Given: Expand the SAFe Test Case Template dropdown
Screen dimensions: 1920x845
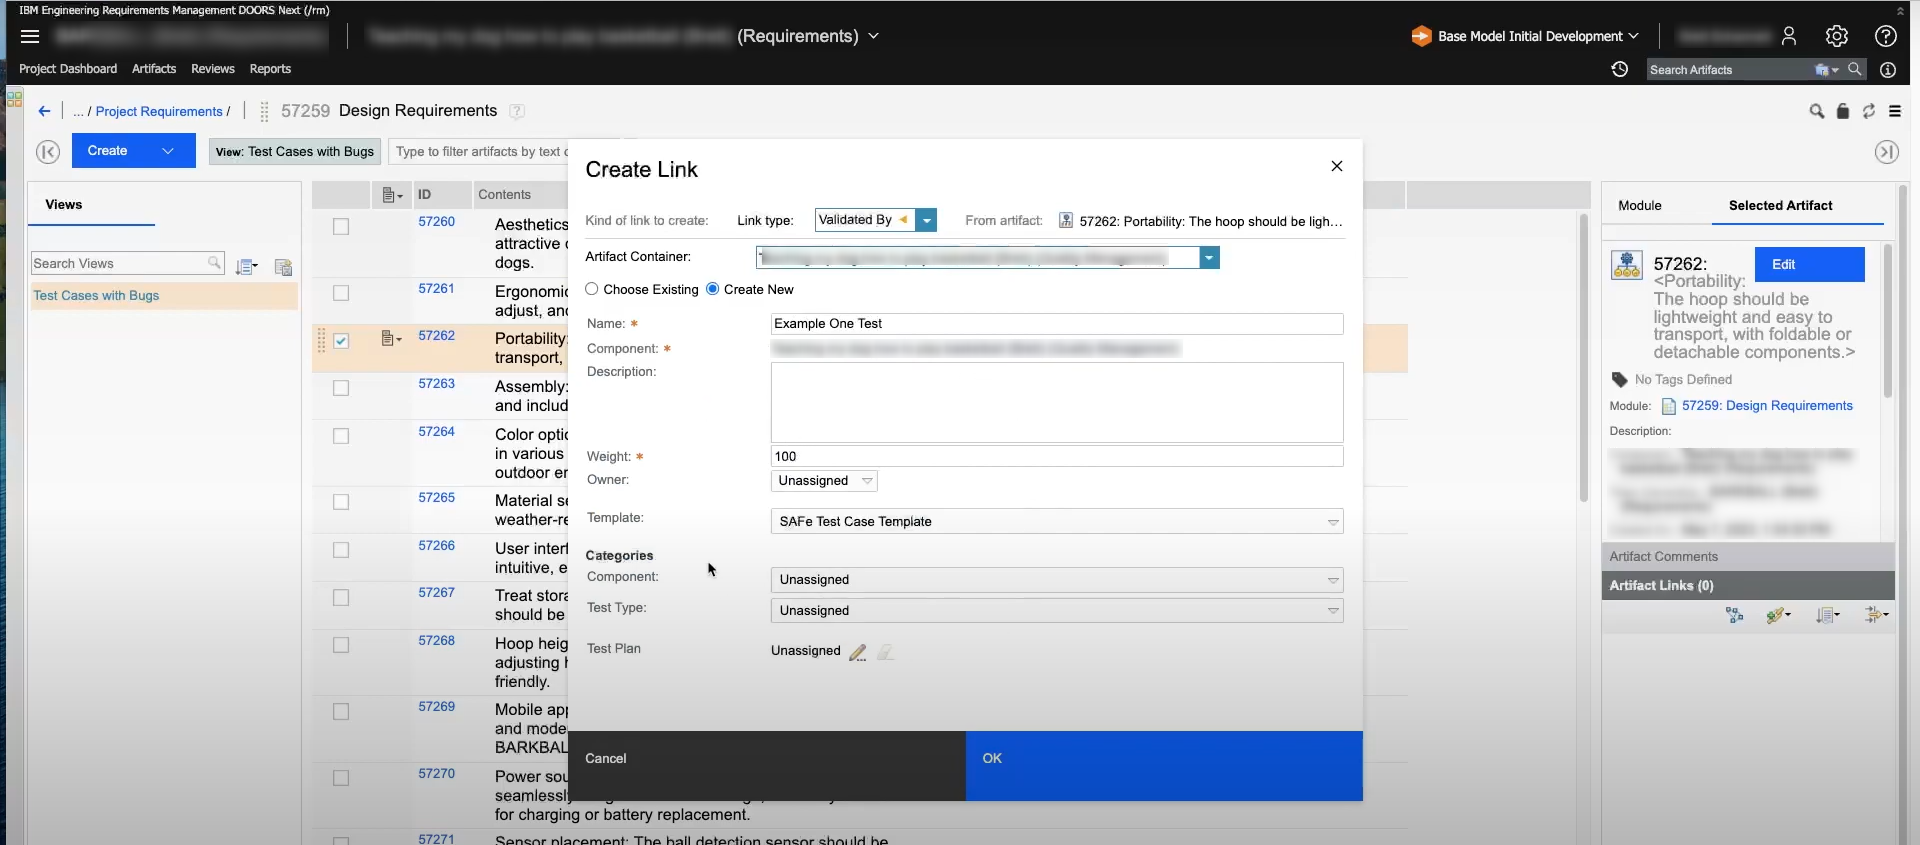Looking at the screenshot, I should [1332, 522].
